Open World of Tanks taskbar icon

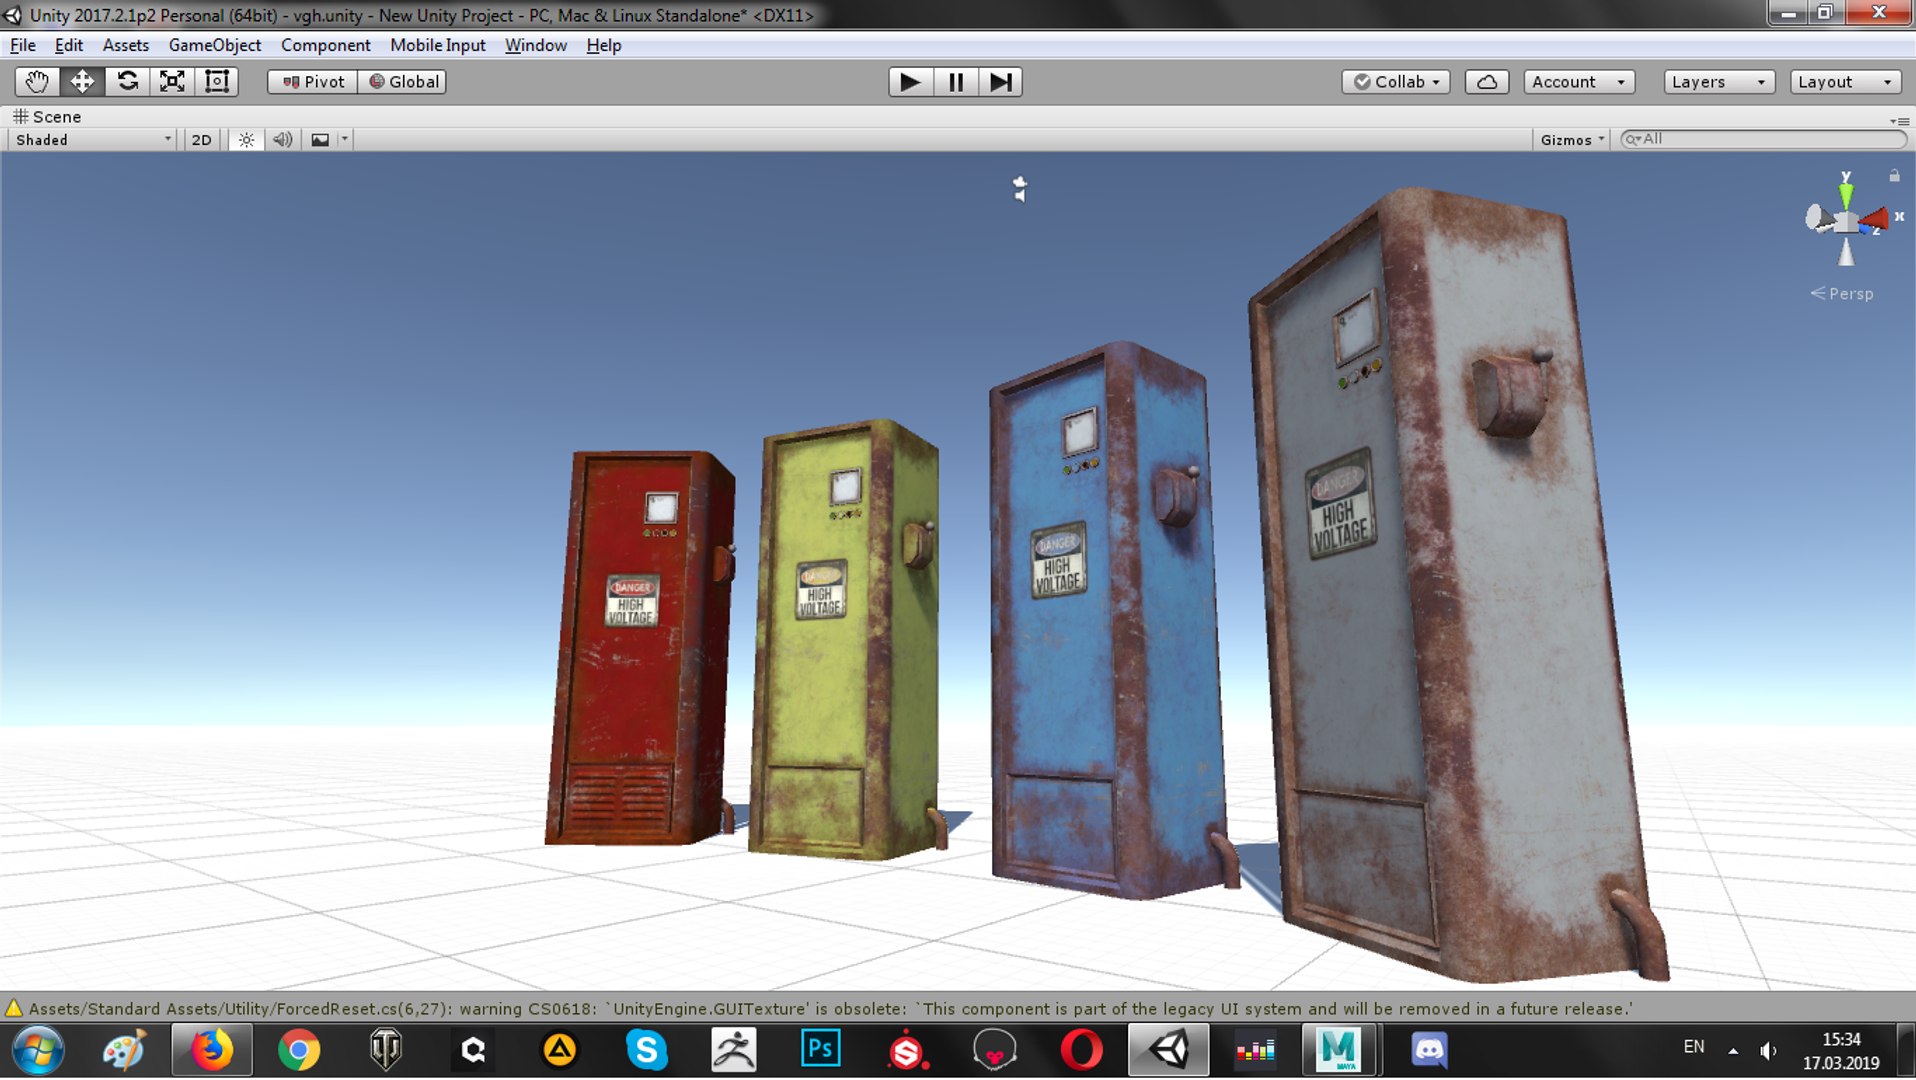click(x=386, y=1050)
